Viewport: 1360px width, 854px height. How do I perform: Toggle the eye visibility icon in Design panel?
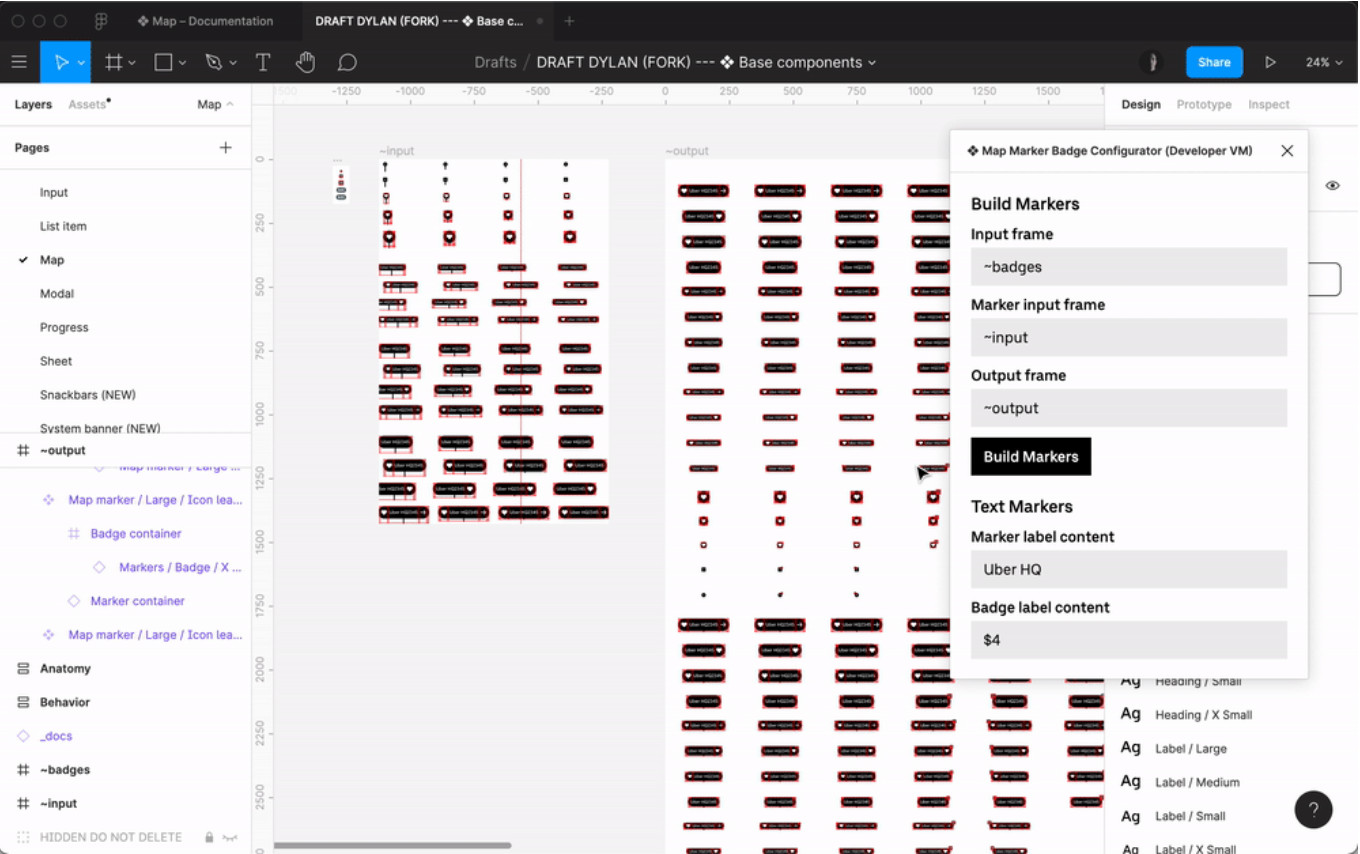(1332, 185)
